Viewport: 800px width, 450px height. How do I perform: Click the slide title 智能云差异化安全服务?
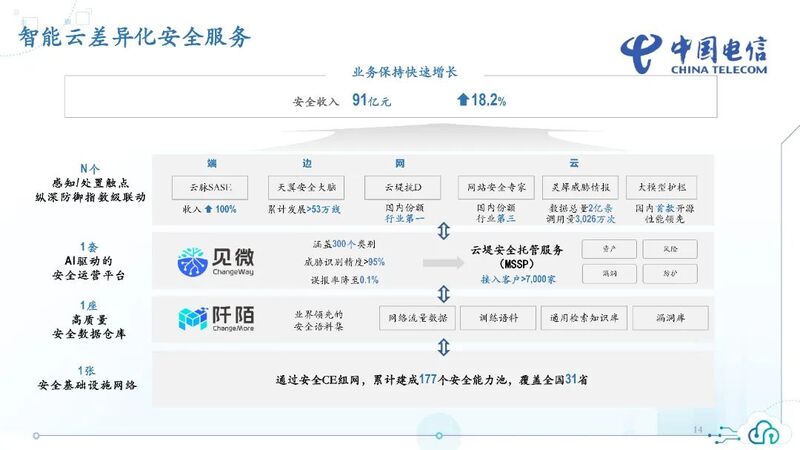coord(135,37)
